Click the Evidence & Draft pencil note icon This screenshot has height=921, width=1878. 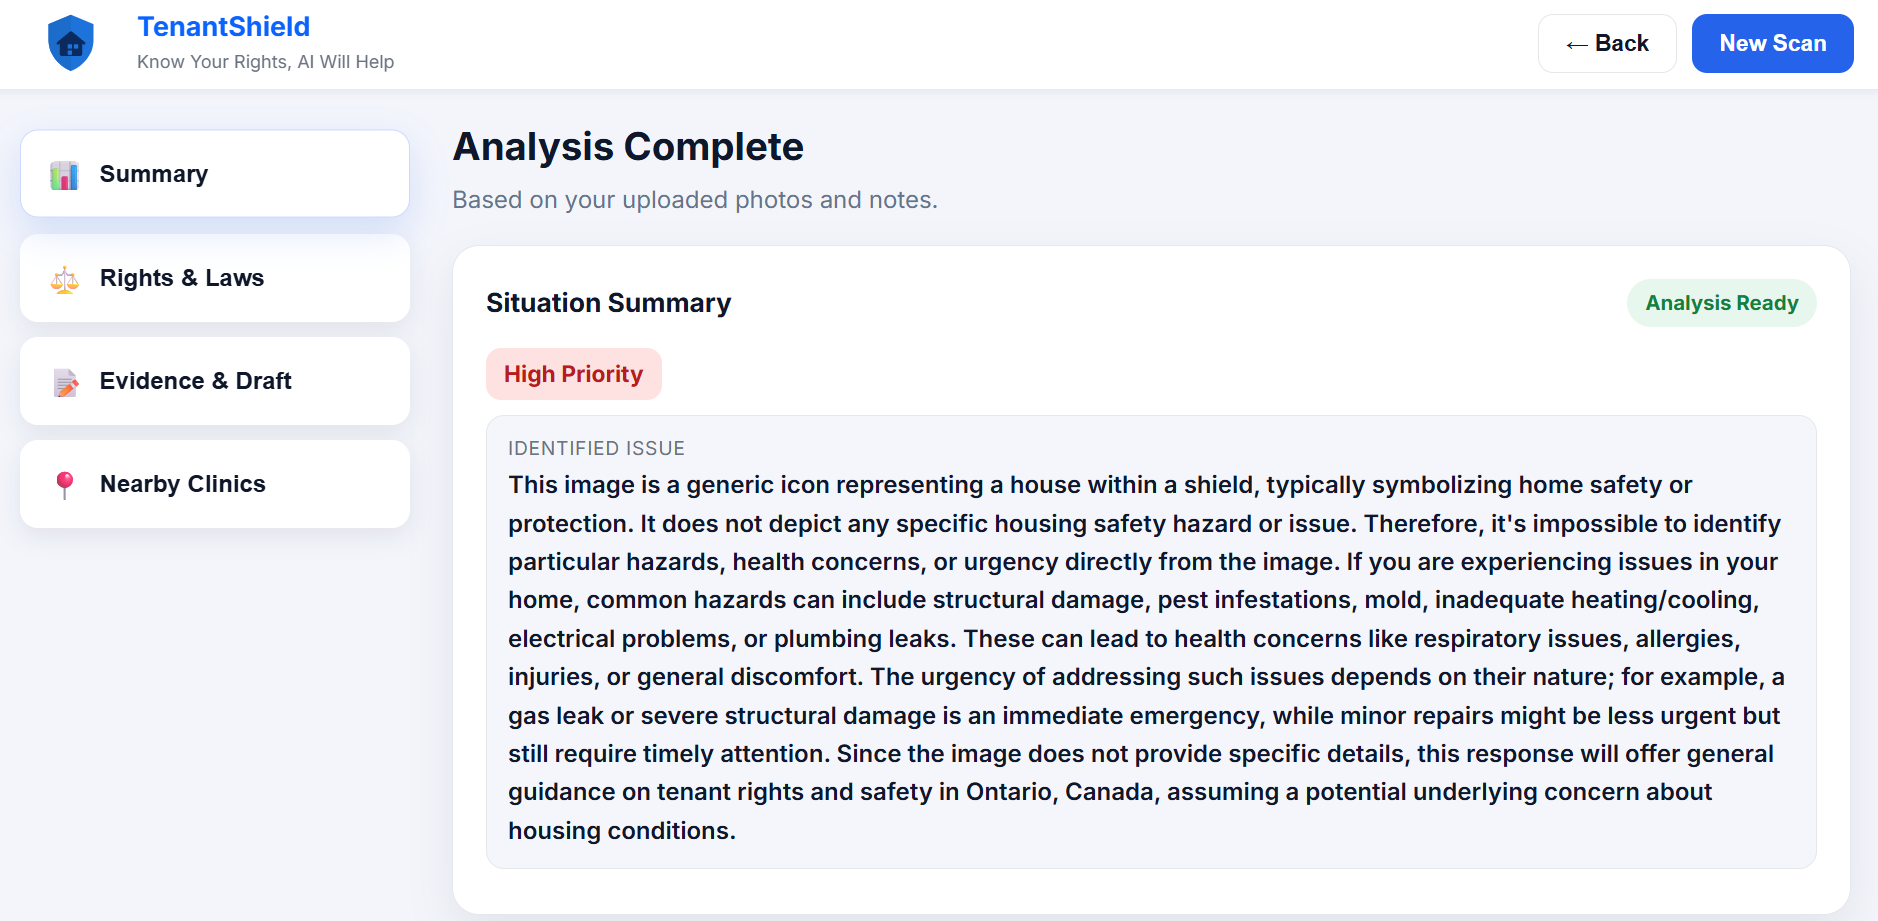click(65, 382)
